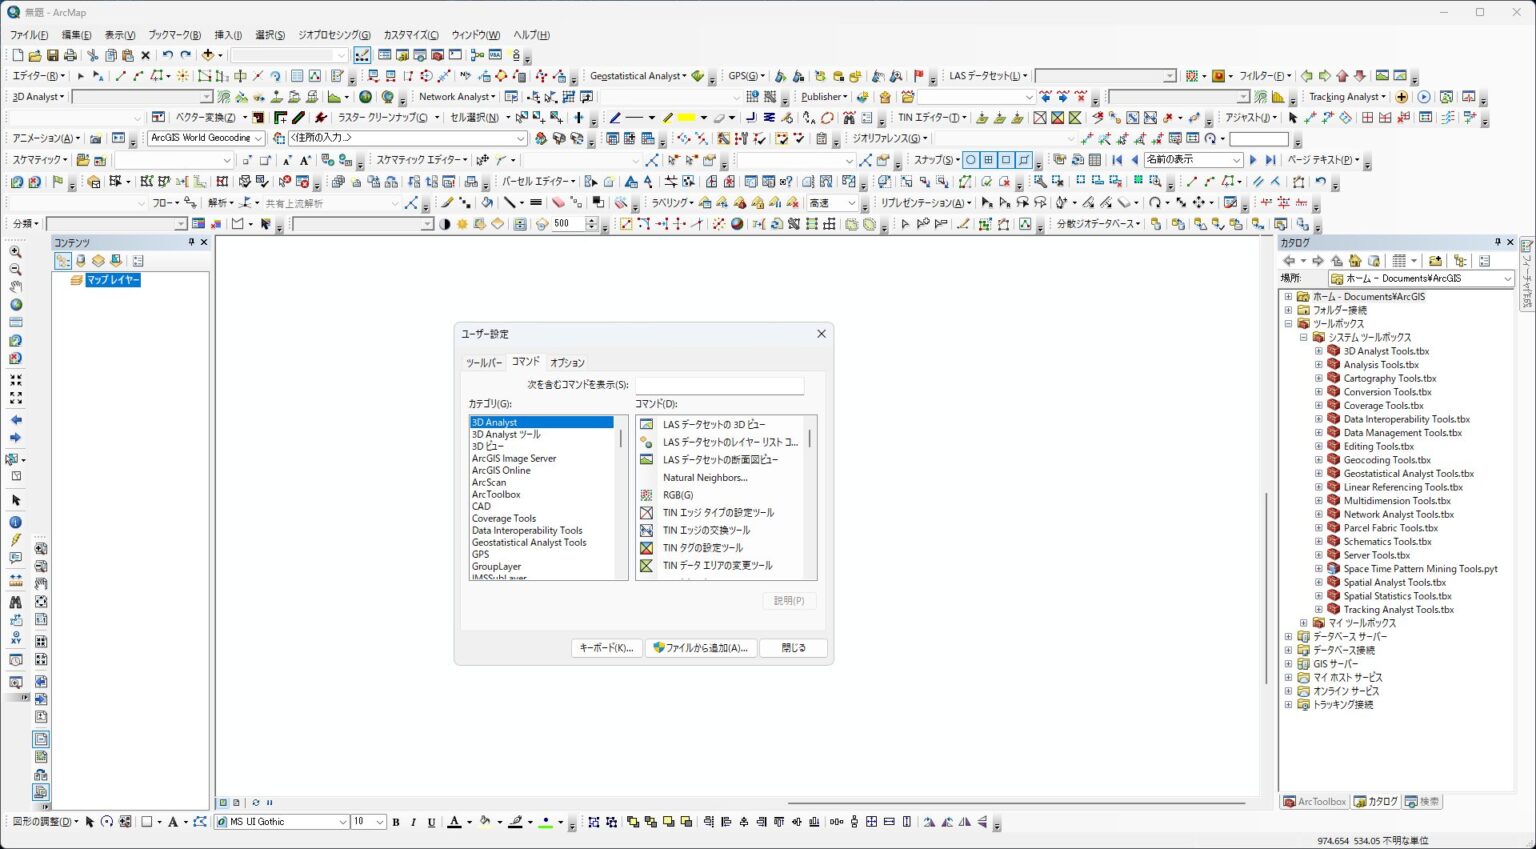The height and width of the screenshot is (849, 1536).
Task: Click the キーボード button in the dialog
Action: pyautogui.click(x=607, y=647)
